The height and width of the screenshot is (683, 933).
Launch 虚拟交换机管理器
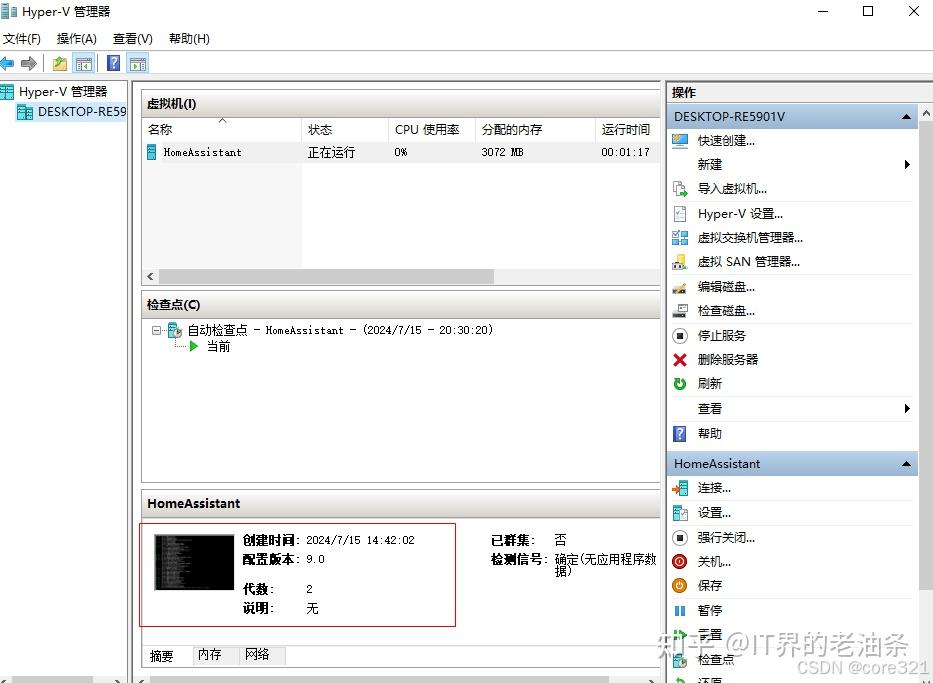tap(747, 237)
